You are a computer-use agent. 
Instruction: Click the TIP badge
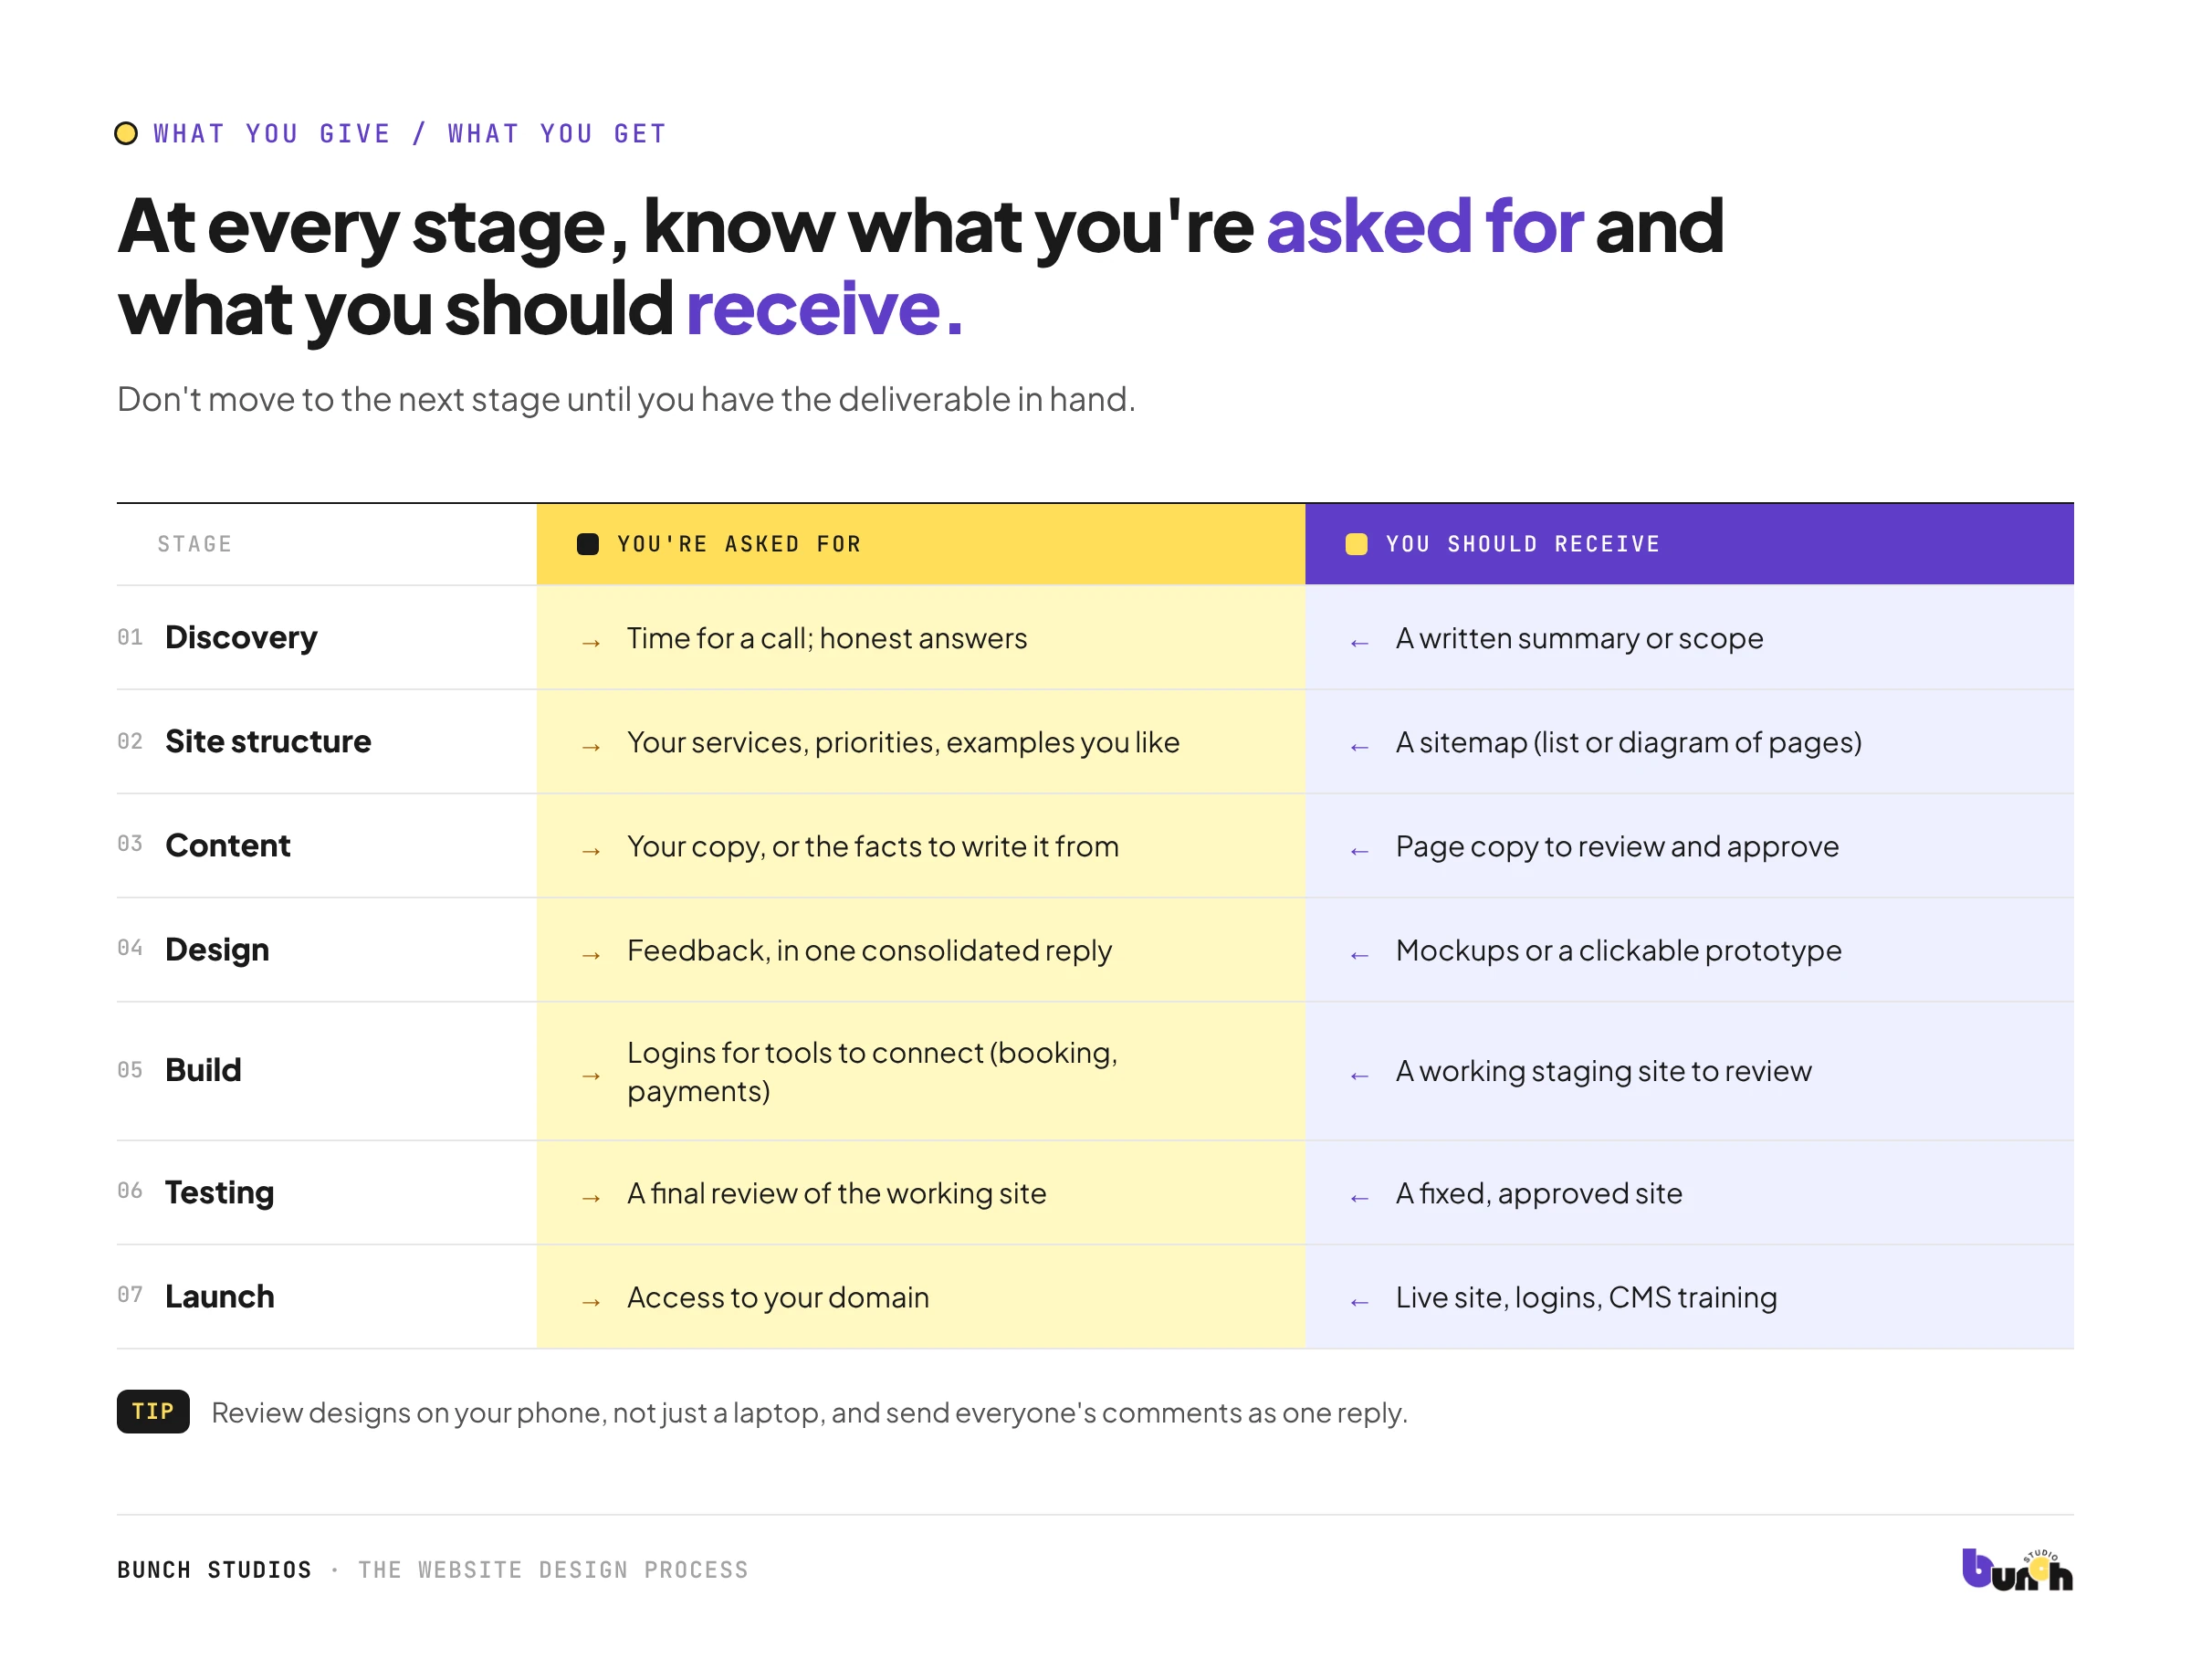tap(153, 1411)
